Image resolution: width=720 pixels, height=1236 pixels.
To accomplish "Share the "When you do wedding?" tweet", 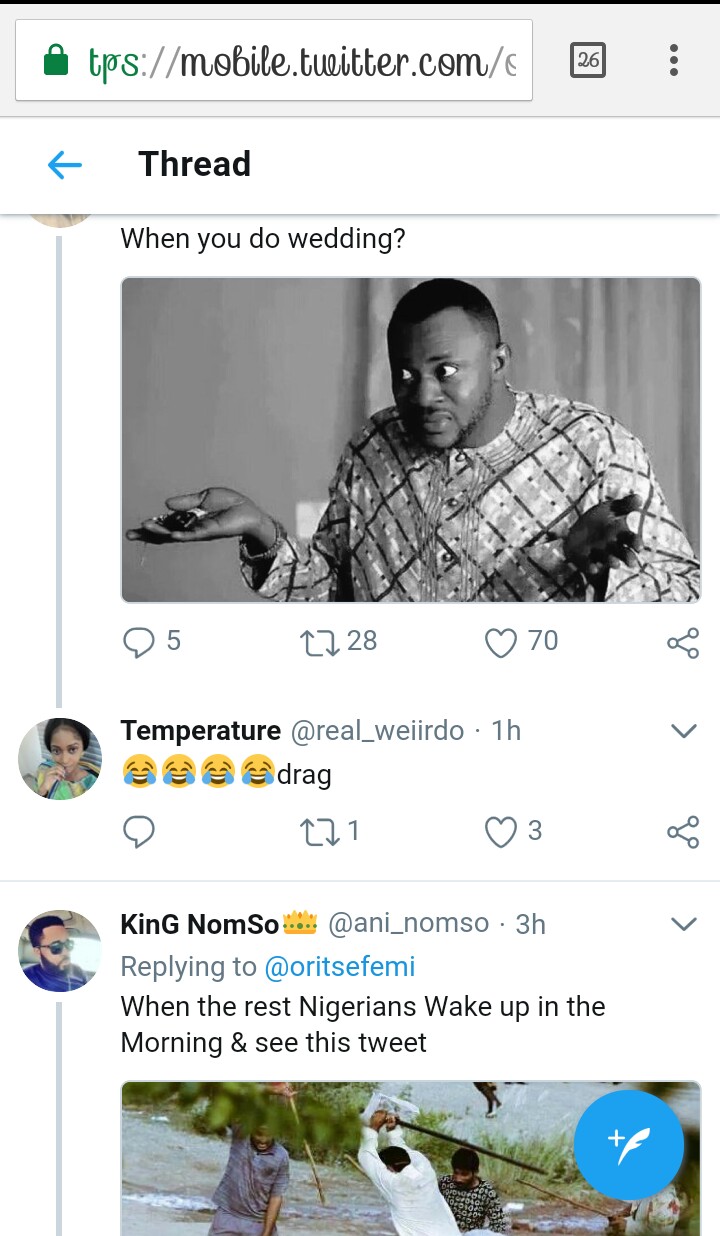I will coord(683,643).
